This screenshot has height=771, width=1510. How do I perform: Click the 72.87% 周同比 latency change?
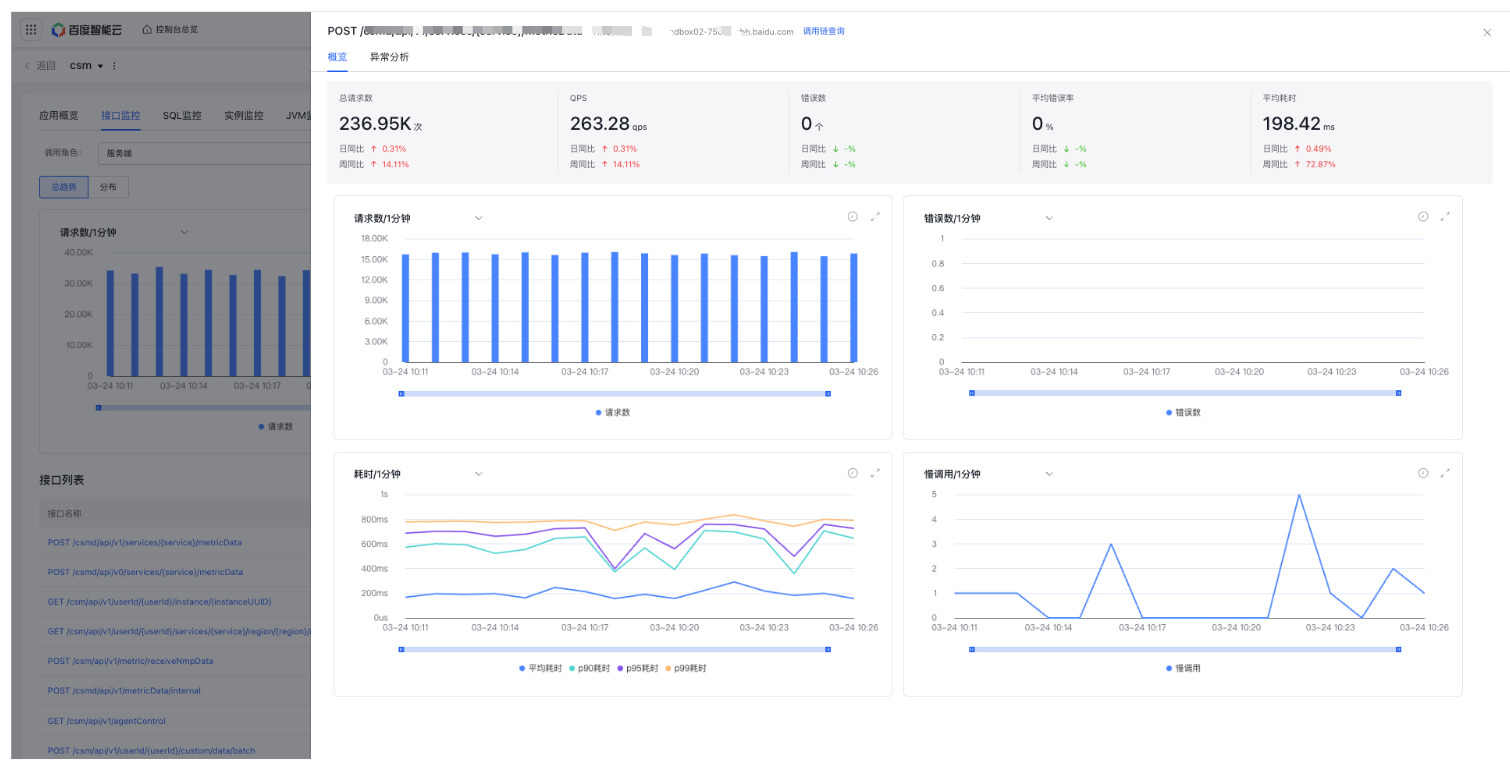(1318, 164)
